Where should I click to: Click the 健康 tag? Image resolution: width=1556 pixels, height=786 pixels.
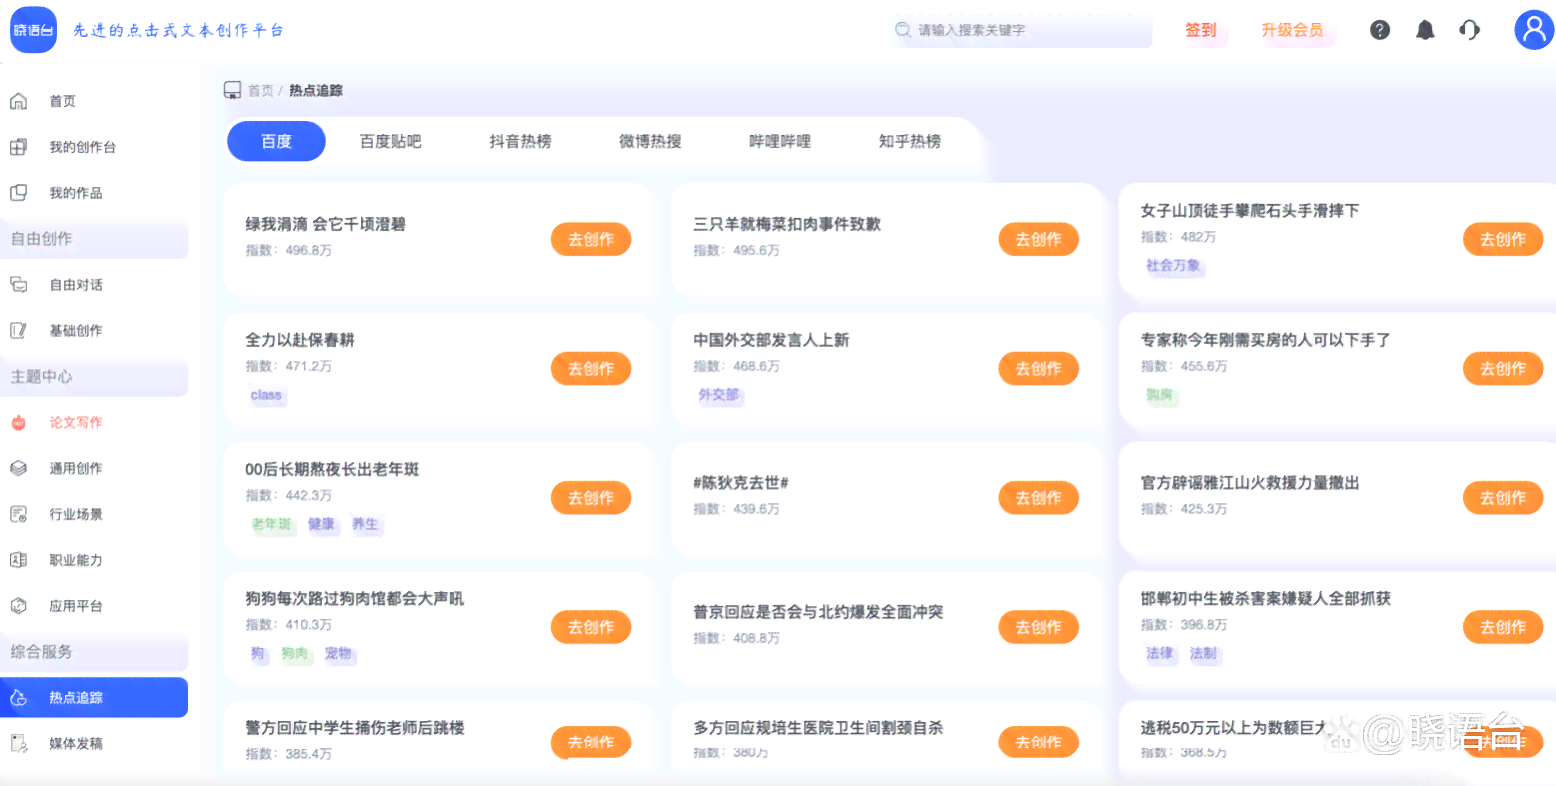pyautogui.click(x=321, y=524)
